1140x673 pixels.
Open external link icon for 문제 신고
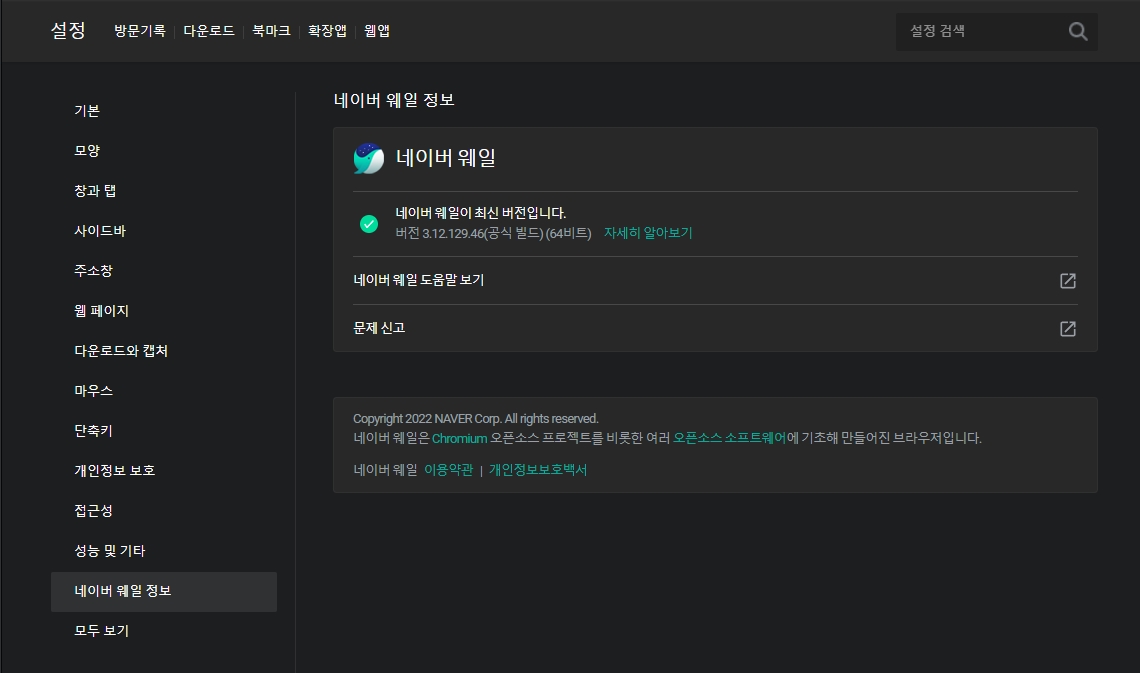1067,329
